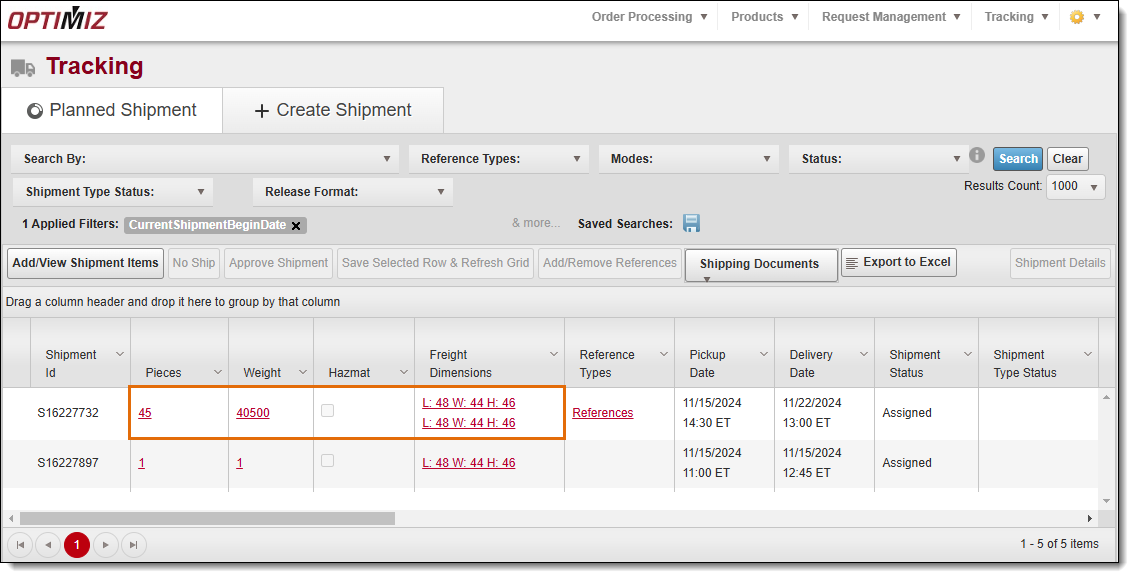1134x578 pixels.
Task: Go to the first page of results
Action: click(x=20, y=545)
